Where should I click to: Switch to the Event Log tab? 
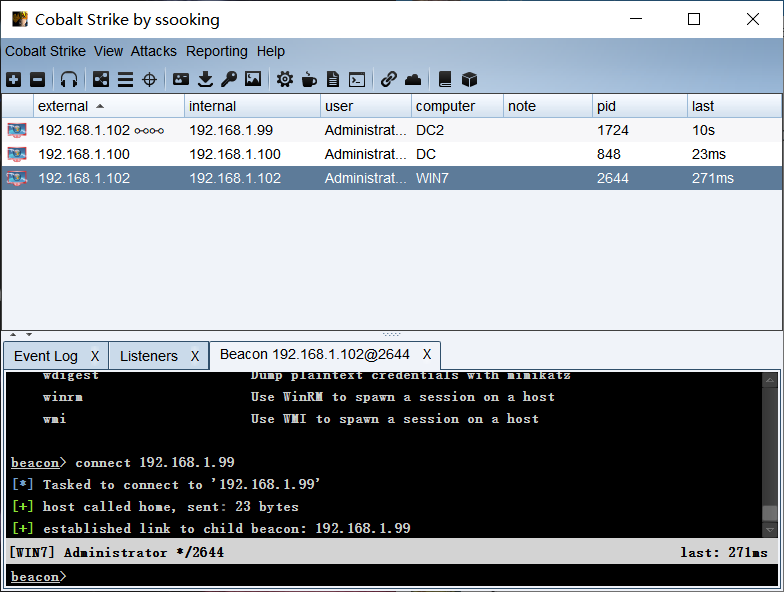point(46,356)
